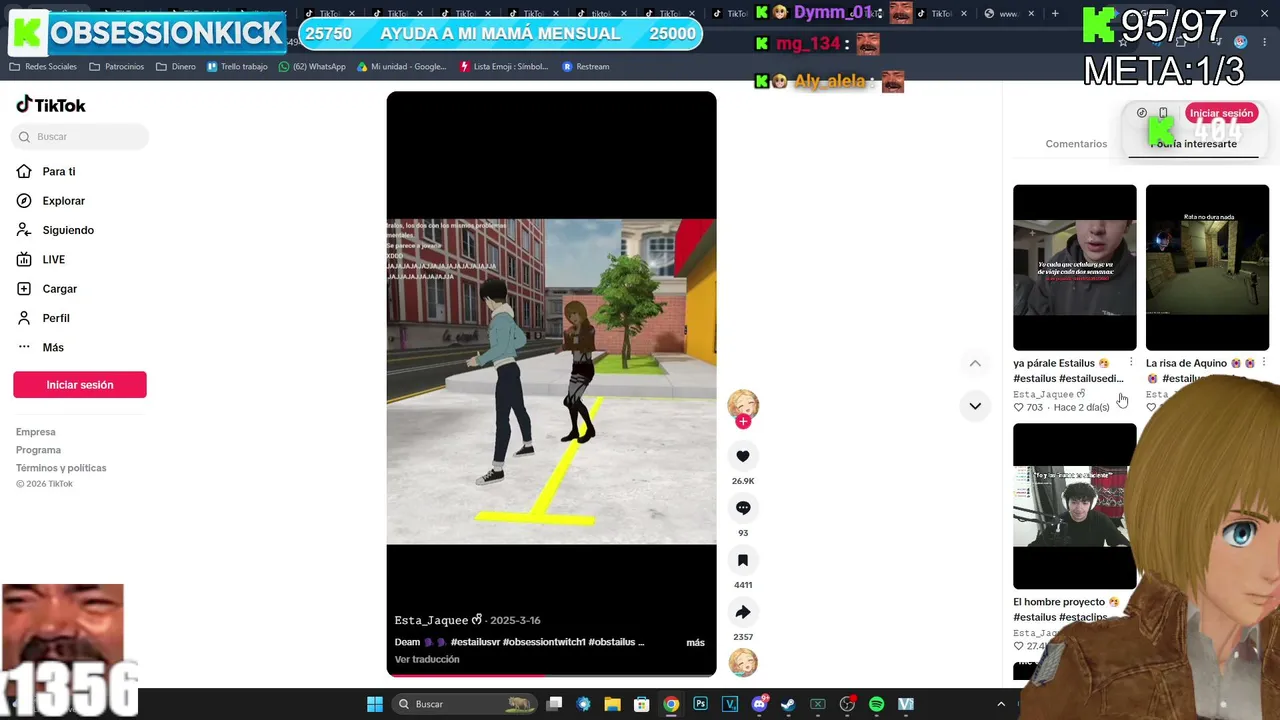
Task: Open the Patrocinios bookmark folder
Action: click(x=117, y=67)
